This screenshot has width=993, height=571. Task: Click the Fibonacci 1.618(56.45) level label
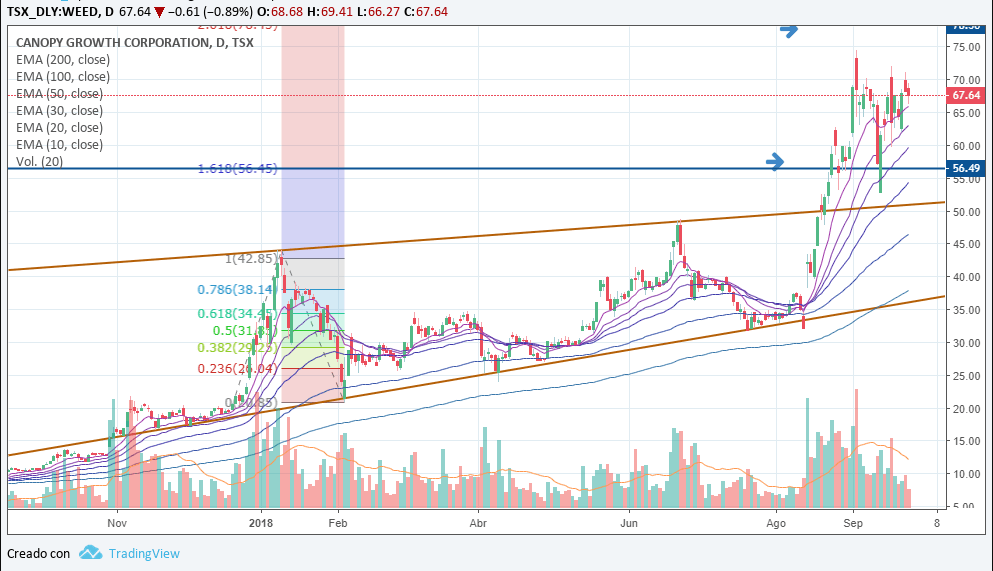click(x=236, y=169)
